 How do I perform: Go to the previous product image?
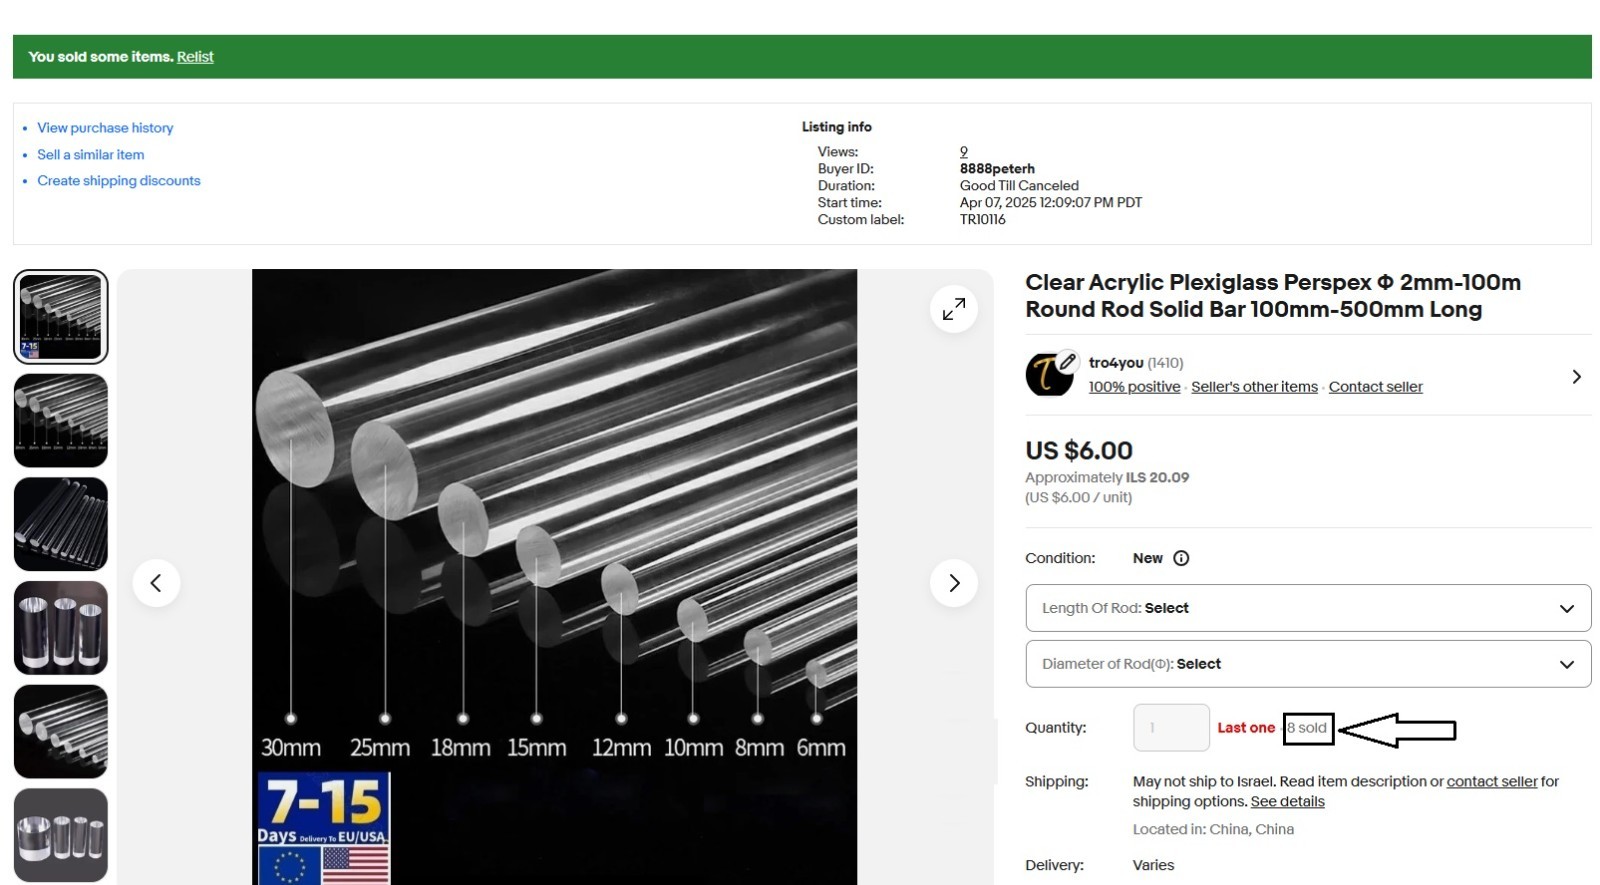pyautogui.click(x=156, y=583)
